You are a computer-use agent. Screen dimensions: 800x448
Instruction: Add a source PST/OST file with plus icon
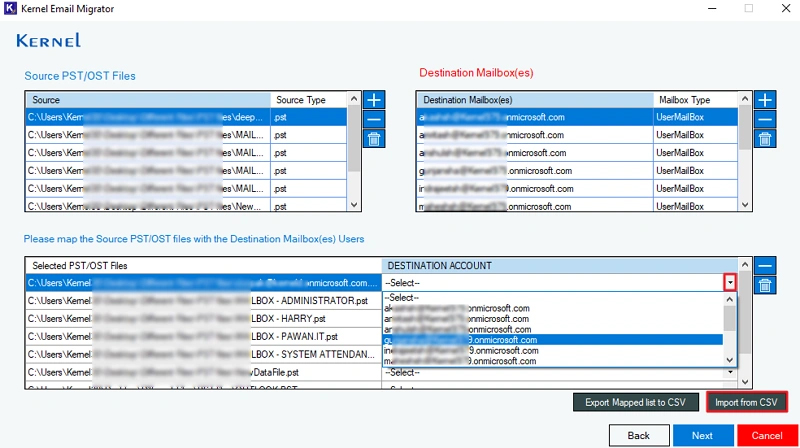374,99
